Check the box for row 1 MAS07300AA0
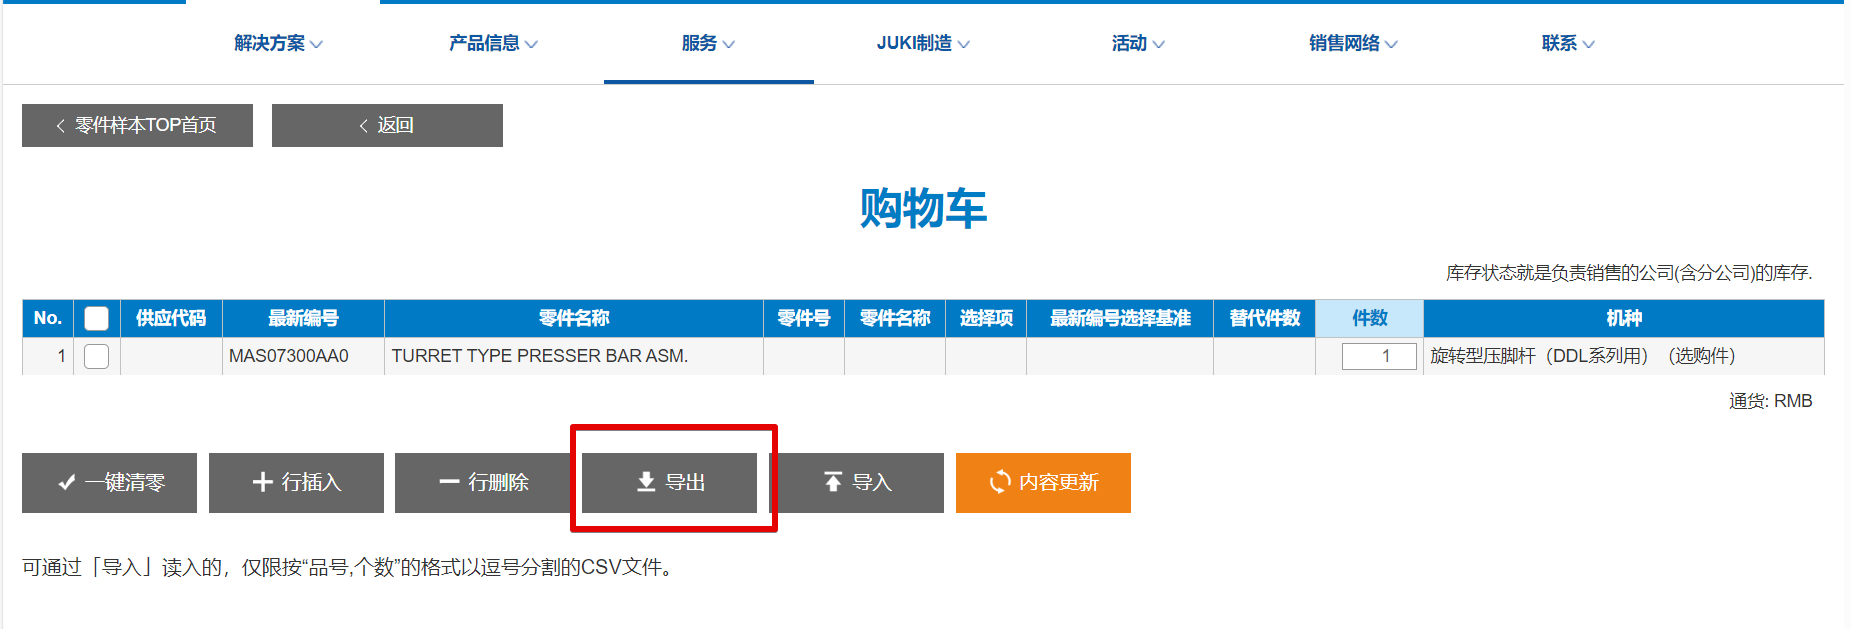1851x629 pixels. coord(96,356)
